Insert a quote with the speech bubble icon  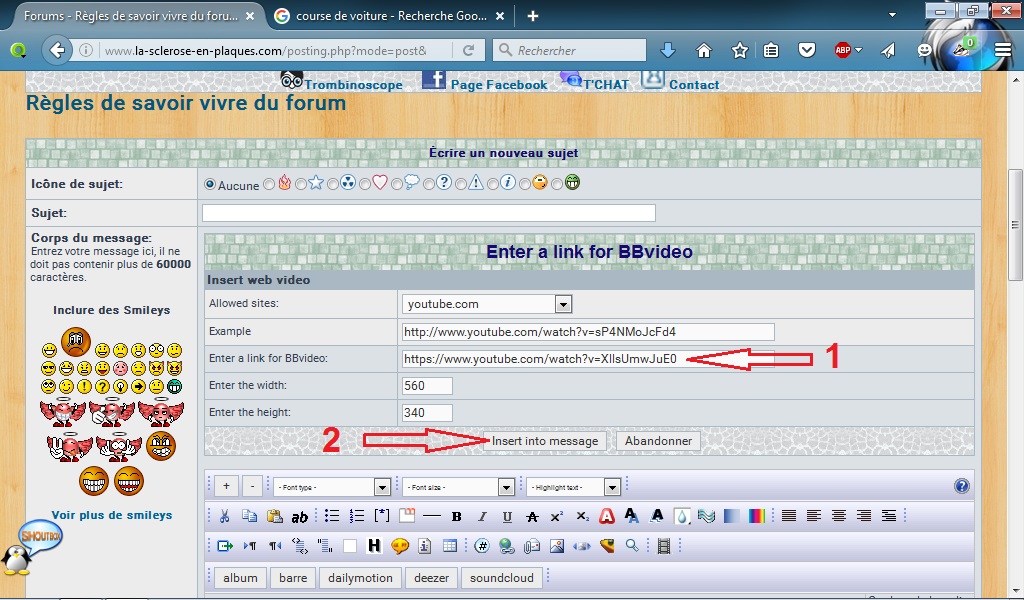pyautogui.click(x=400, y=546)
